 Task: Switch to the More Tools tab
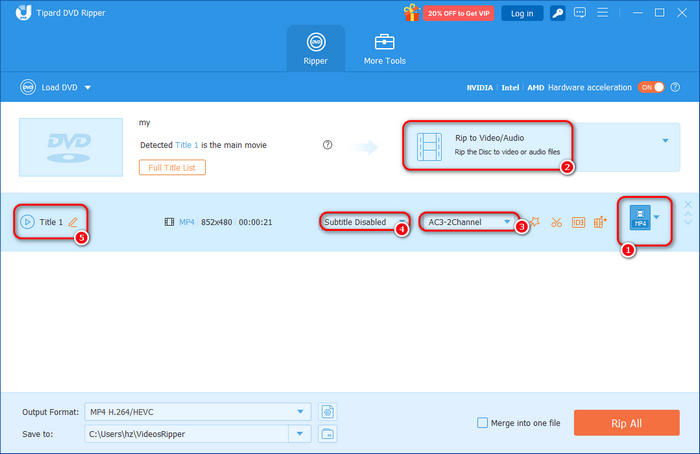pyautogui.click(x=384, y=48)
